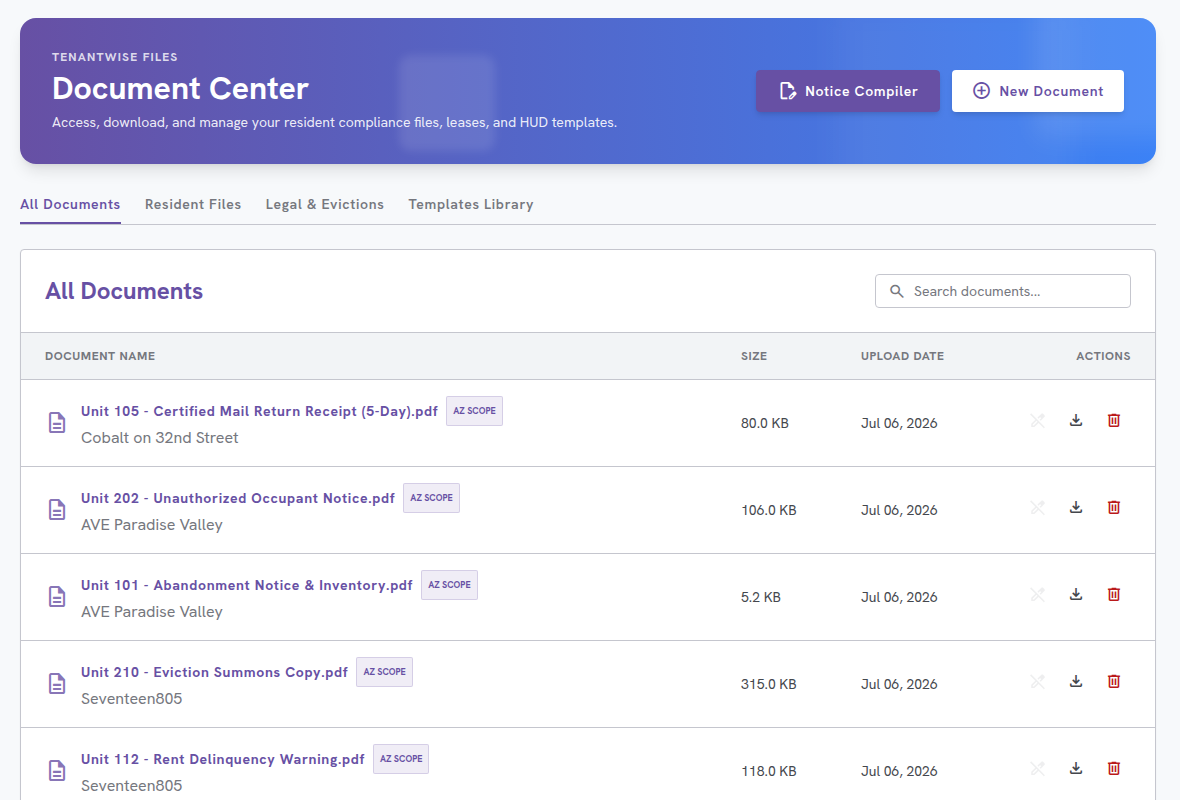1180x800 pixels.
Task: Click the Upload Date column header
Action: 902,356
